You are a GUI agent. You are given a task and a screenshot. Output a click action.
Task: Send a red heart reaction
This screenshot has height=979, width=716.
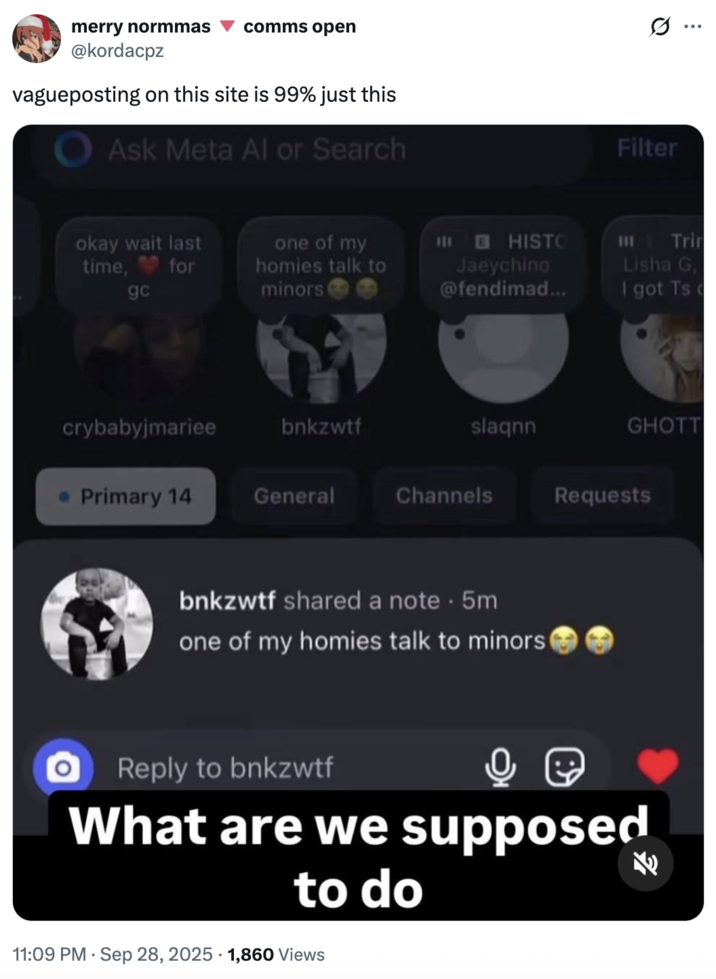(x=658, y=765)
